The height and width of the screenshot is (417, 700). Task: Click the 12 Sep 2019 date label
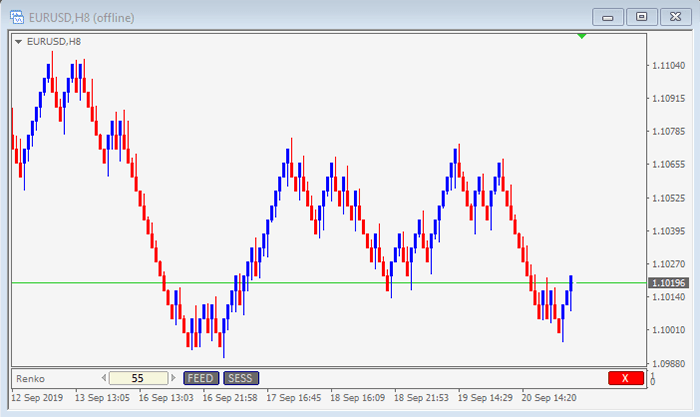[x=36, y=397]
